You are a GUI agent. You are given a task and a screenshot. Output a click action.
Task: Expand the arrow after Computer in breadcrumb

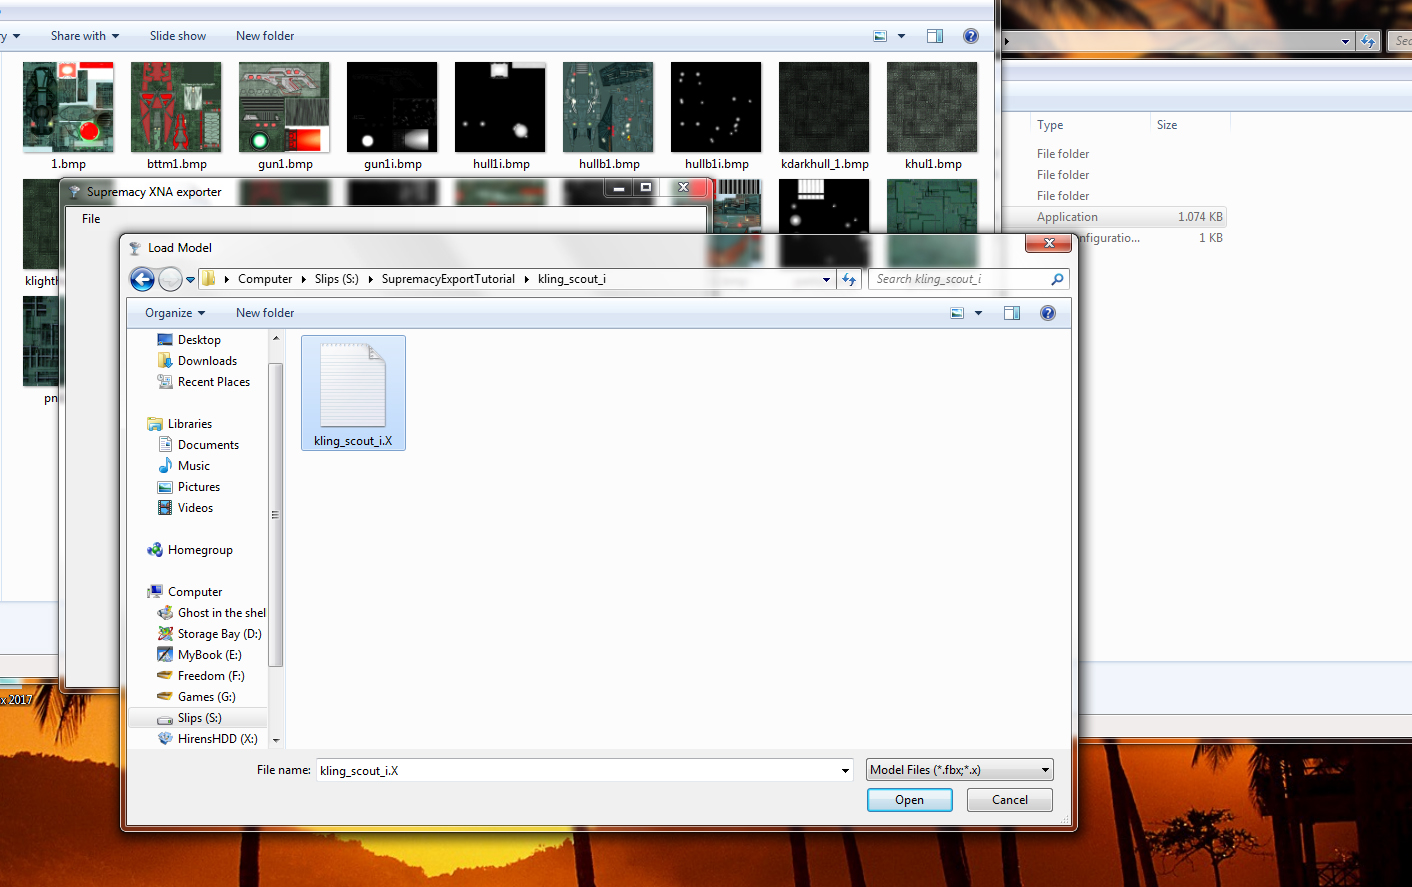pos(303,279)
